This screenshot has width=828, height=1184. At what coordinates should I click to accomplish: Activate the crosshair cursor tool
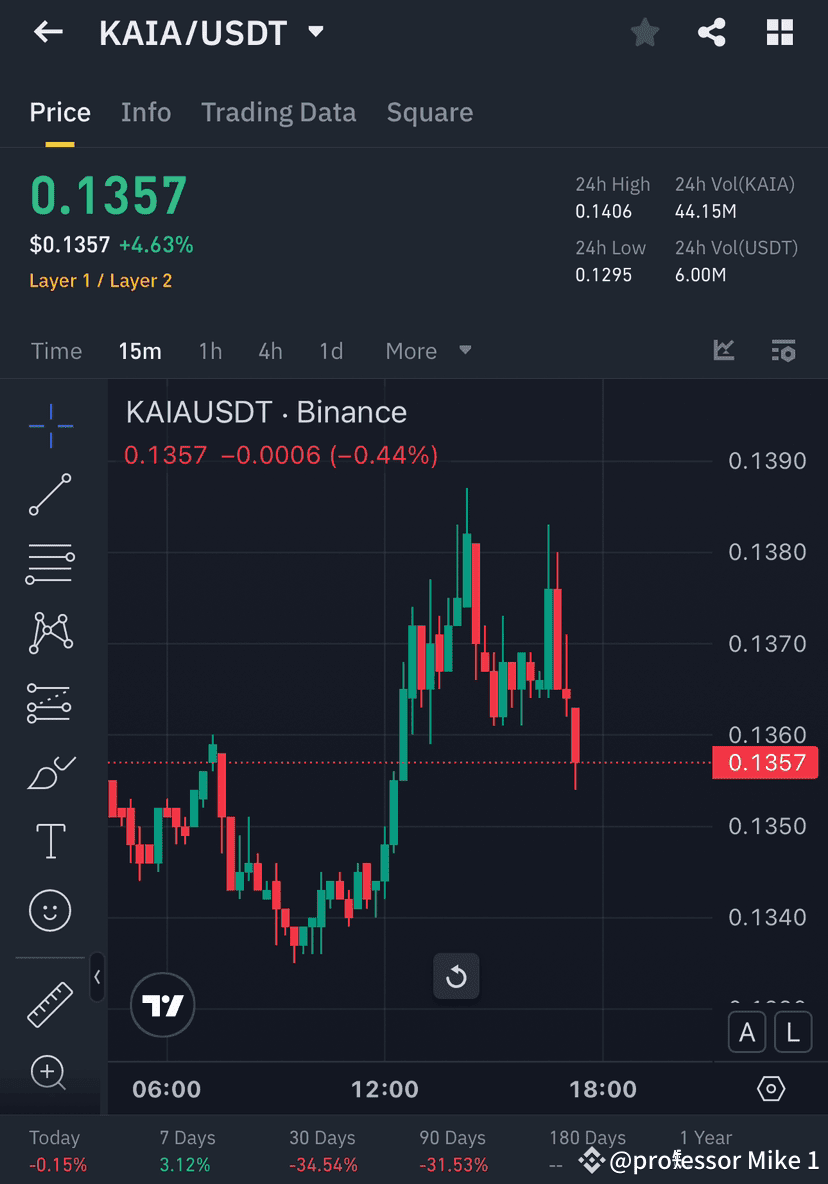tap(50, 425)
